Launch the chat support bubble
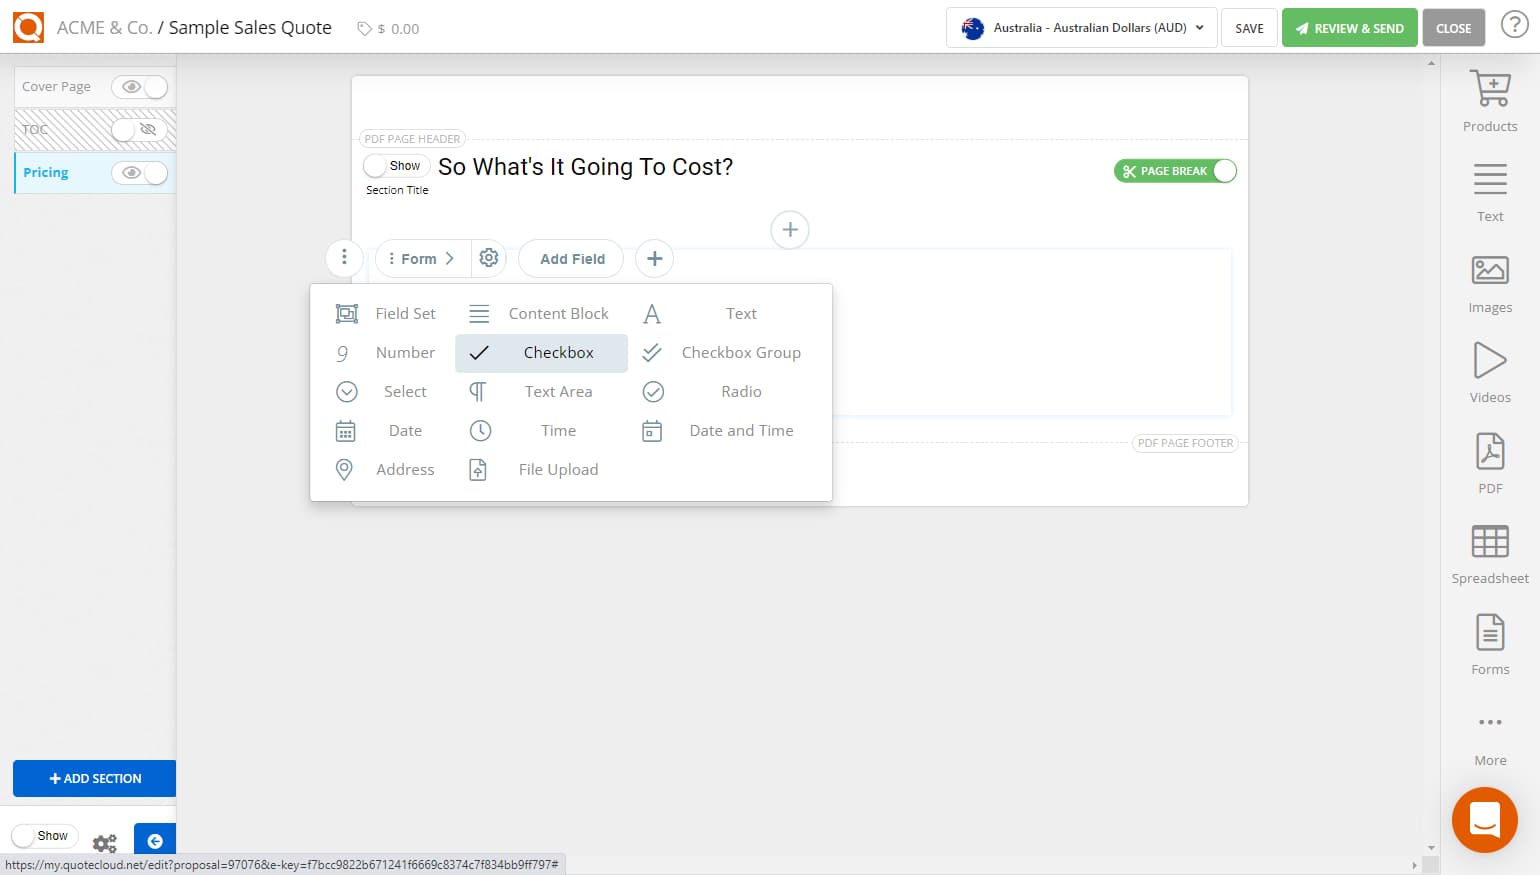 pos(1484,820)
